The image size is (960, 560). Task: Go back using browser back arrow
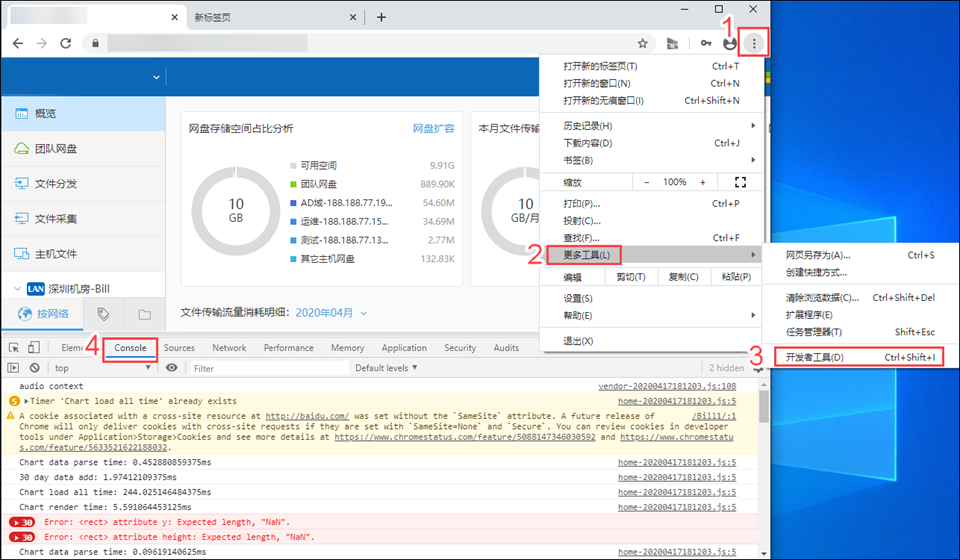[18, 43]
